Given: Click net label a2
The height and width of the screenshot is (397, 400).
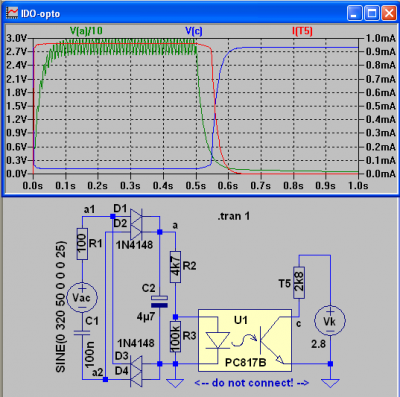Looking at the screenshot, I should [98, 372].
